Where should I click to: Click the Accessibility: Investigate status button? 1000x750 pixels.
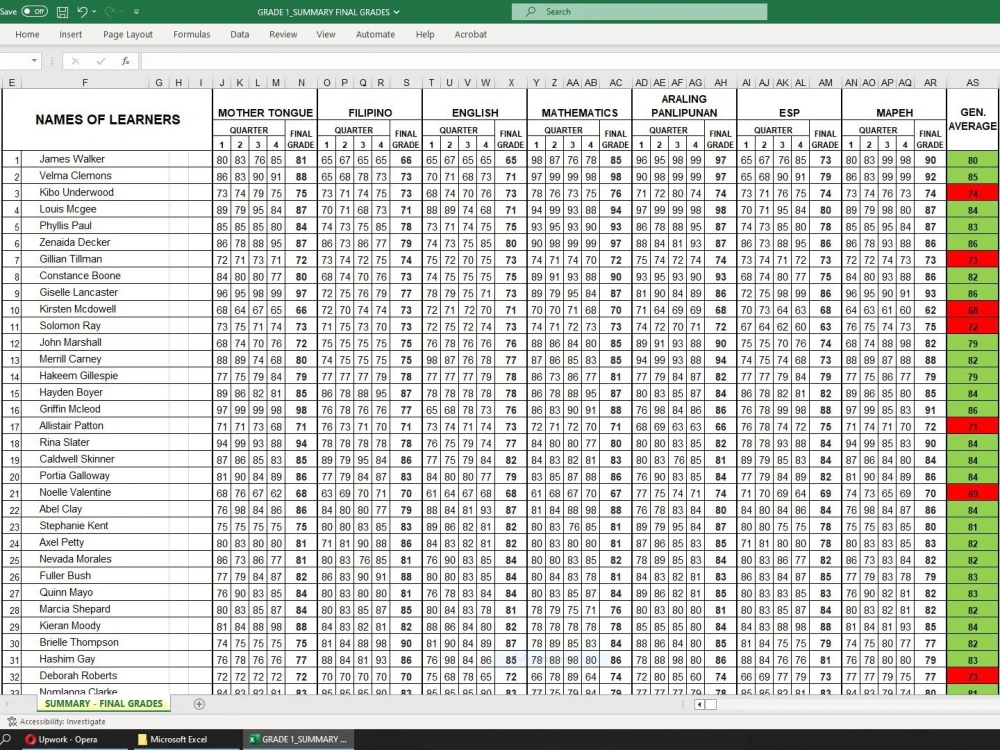pyautogui.click(x=56, y=721)
